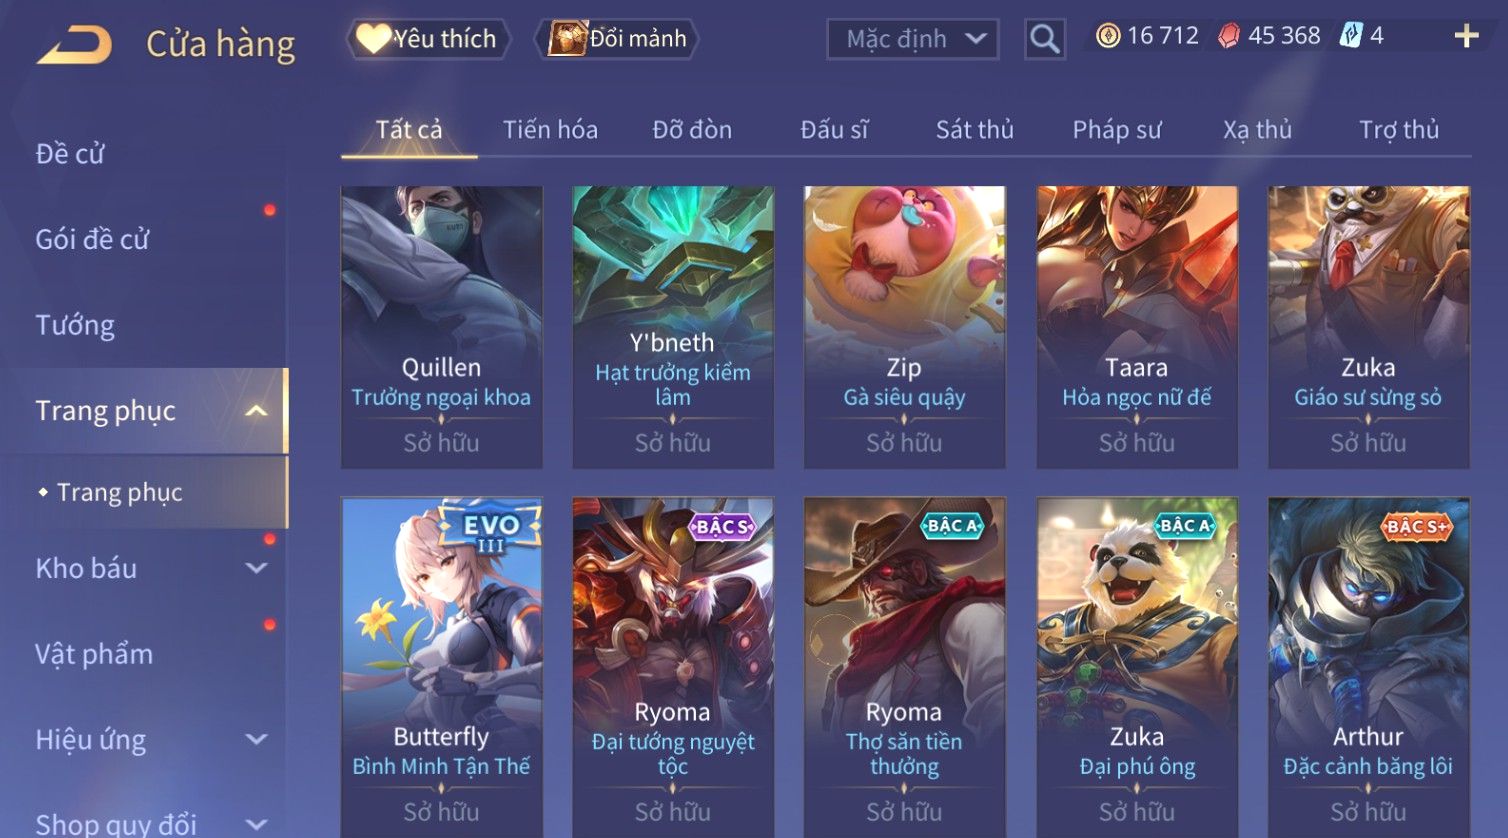Switch to the Tiến hóa tab
The image size is (1508, 838).
[550, 130]
